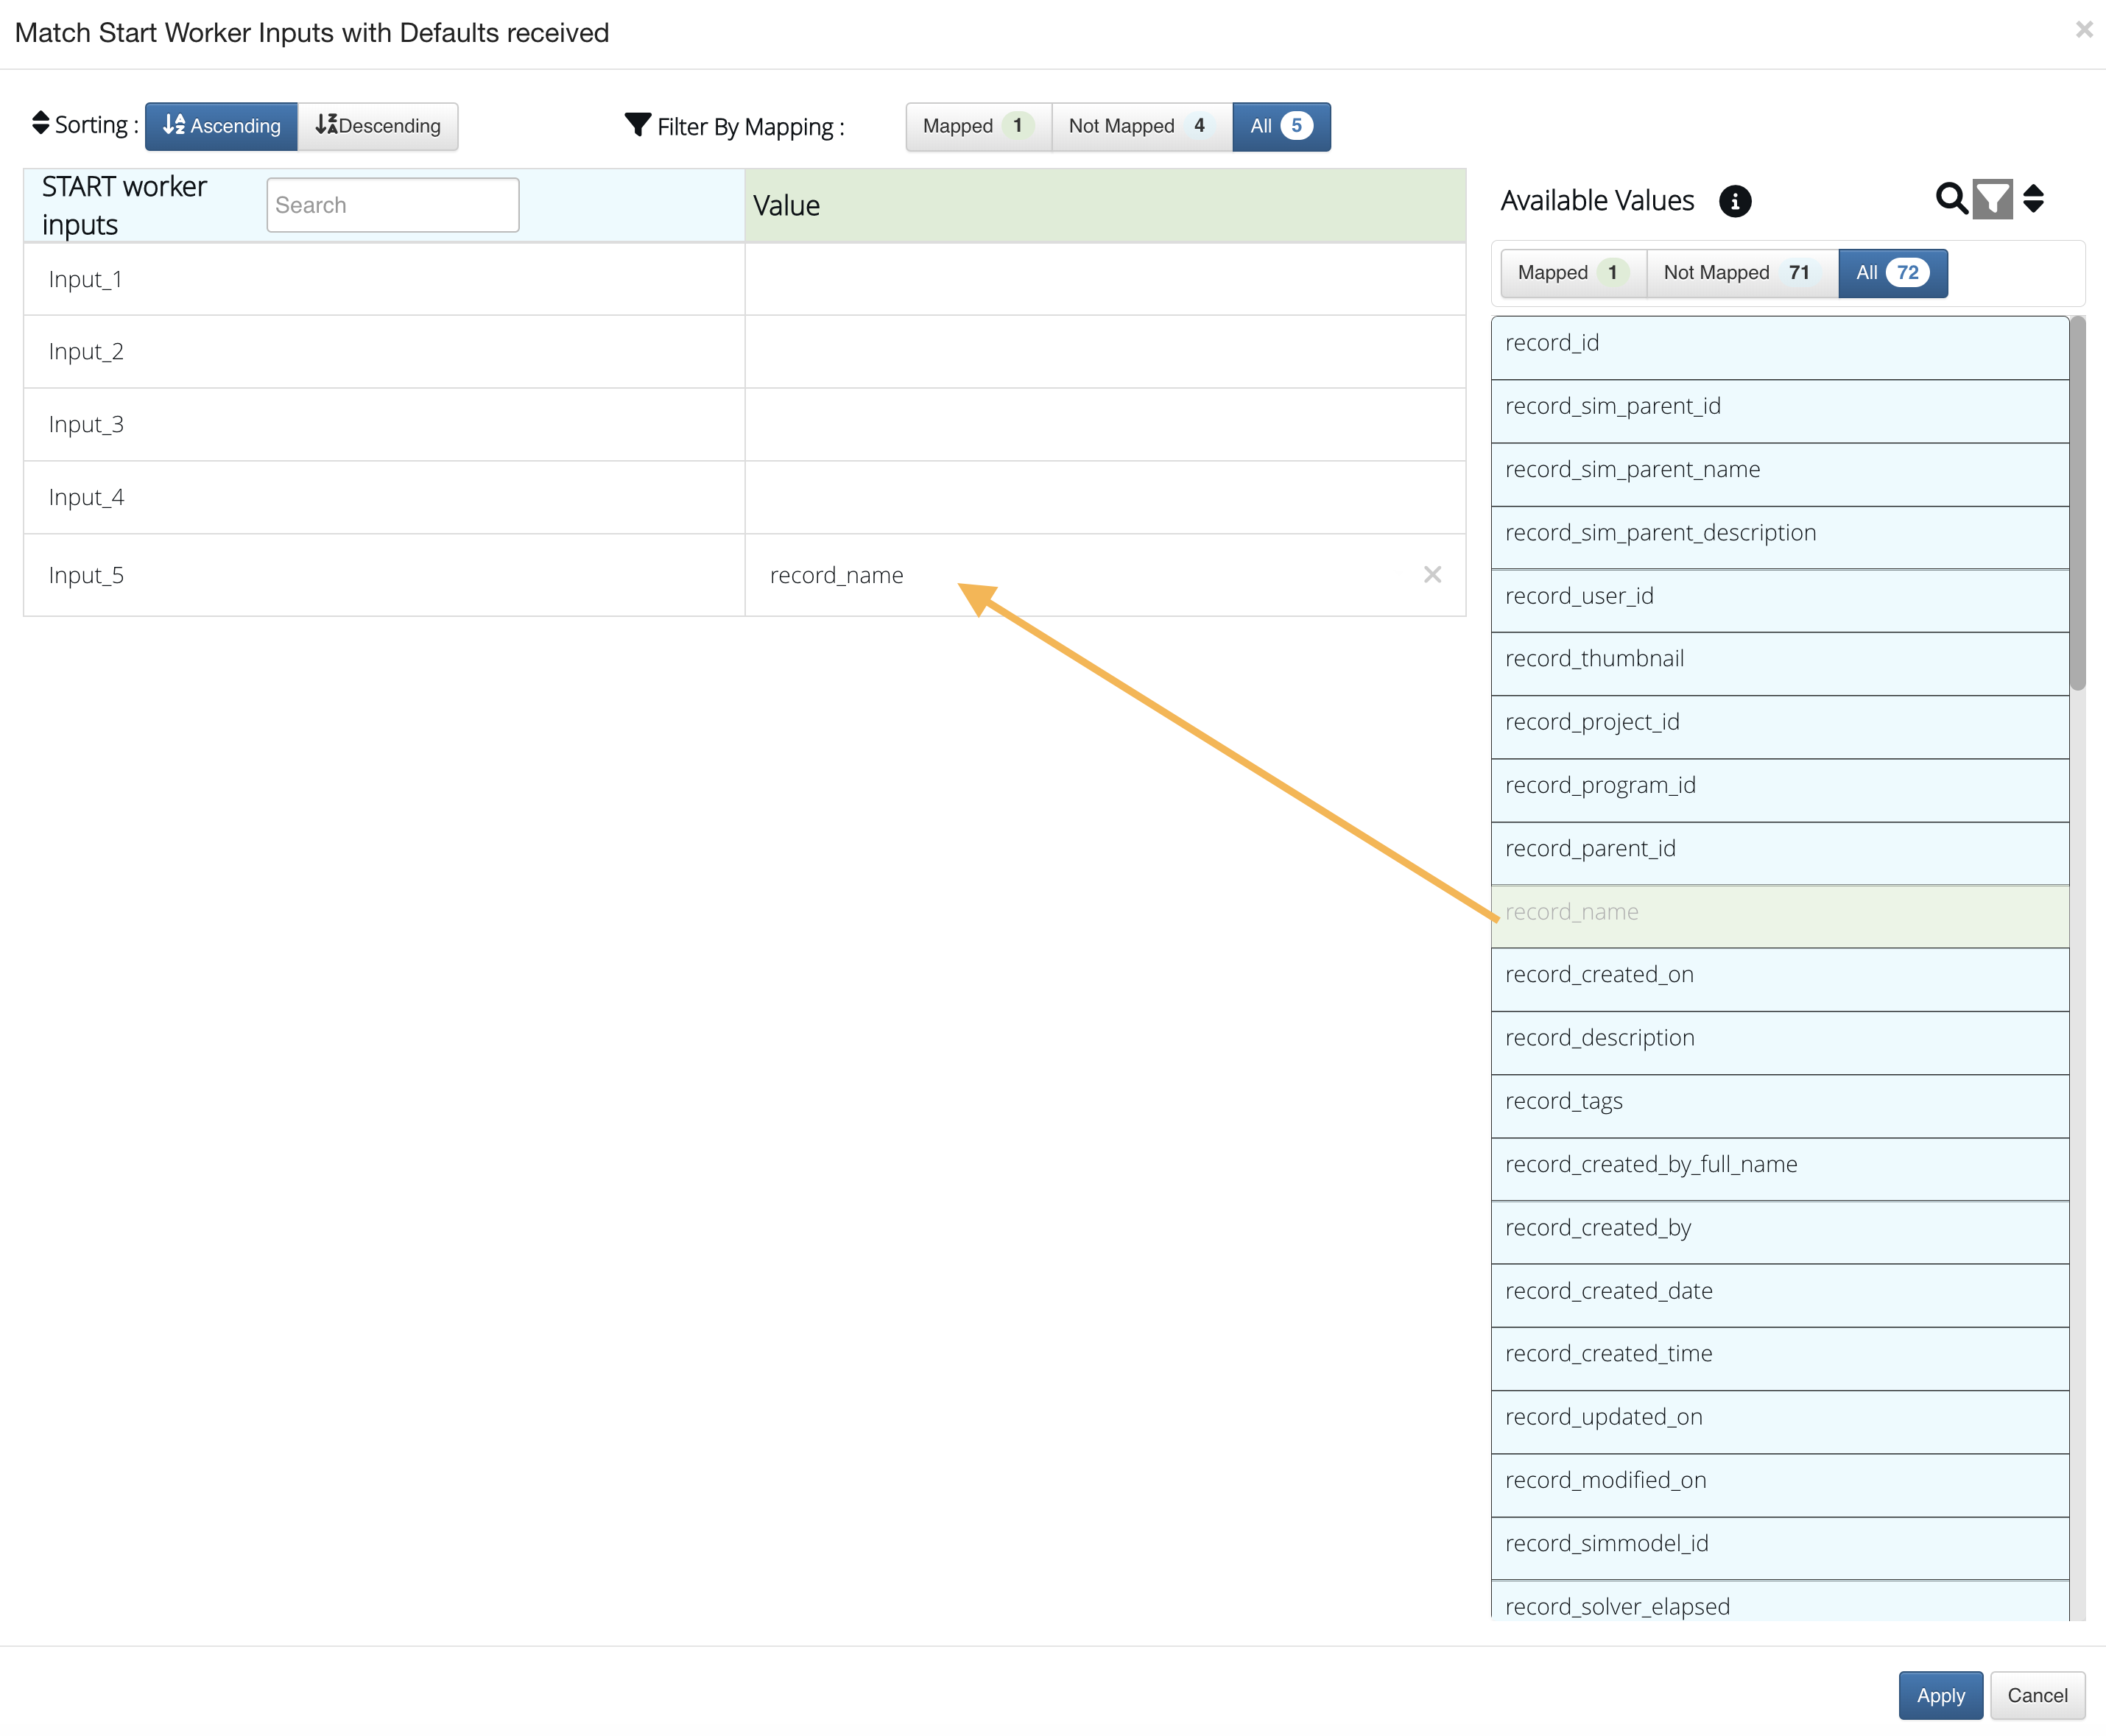
Task: Click the mapped record_name list item
Action: [x=1780, y=916]
